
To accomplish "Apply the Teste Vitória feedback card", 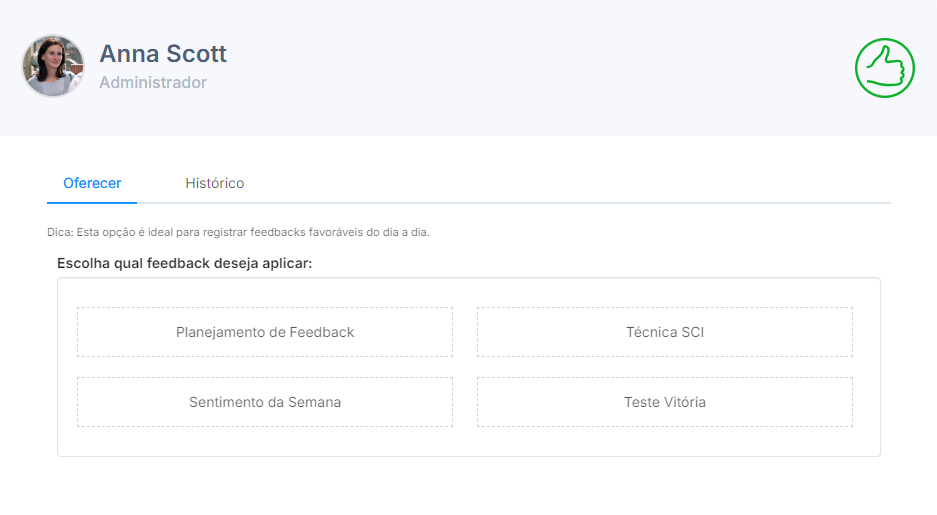I will click(665, 402).
